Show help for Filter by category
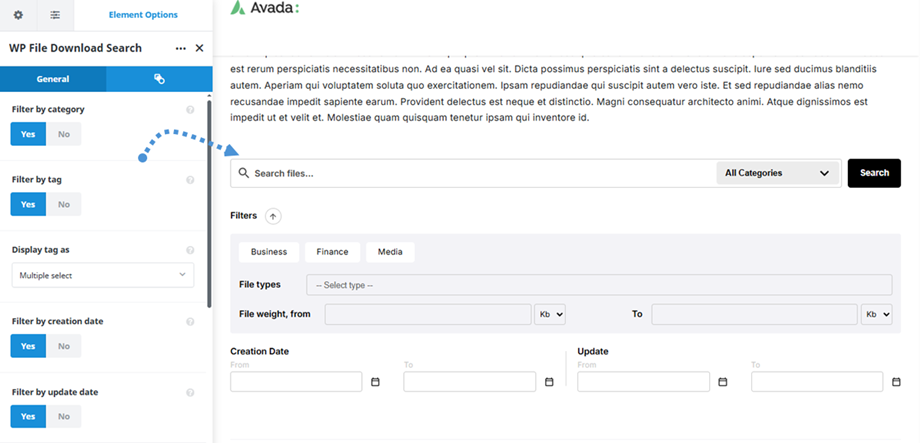 click(x=190, y=110)
